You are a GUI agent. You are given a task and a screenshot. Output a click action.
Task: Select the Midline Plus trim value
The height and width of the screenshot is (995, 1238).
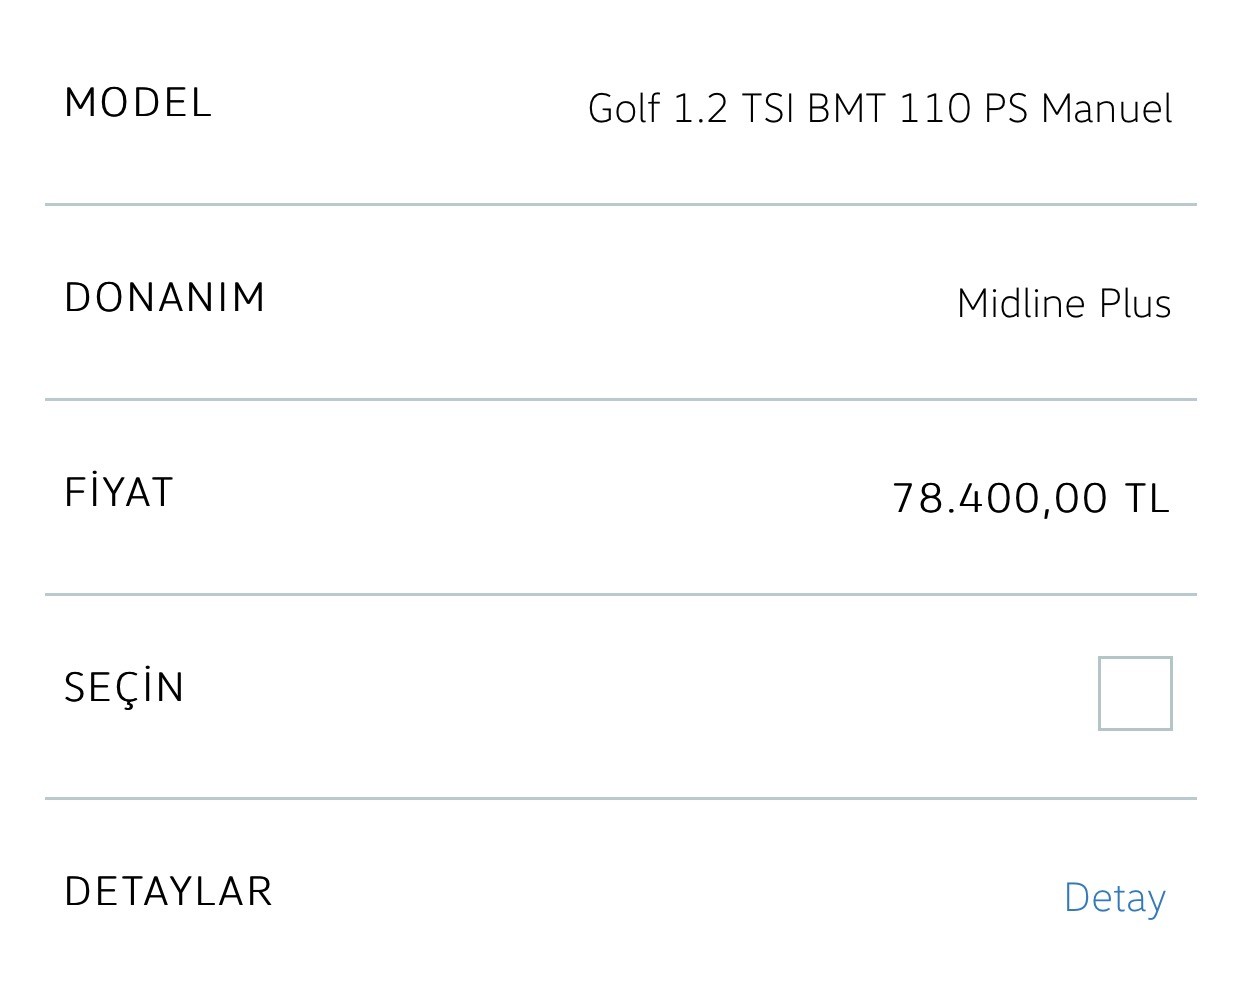[1064, 303]
